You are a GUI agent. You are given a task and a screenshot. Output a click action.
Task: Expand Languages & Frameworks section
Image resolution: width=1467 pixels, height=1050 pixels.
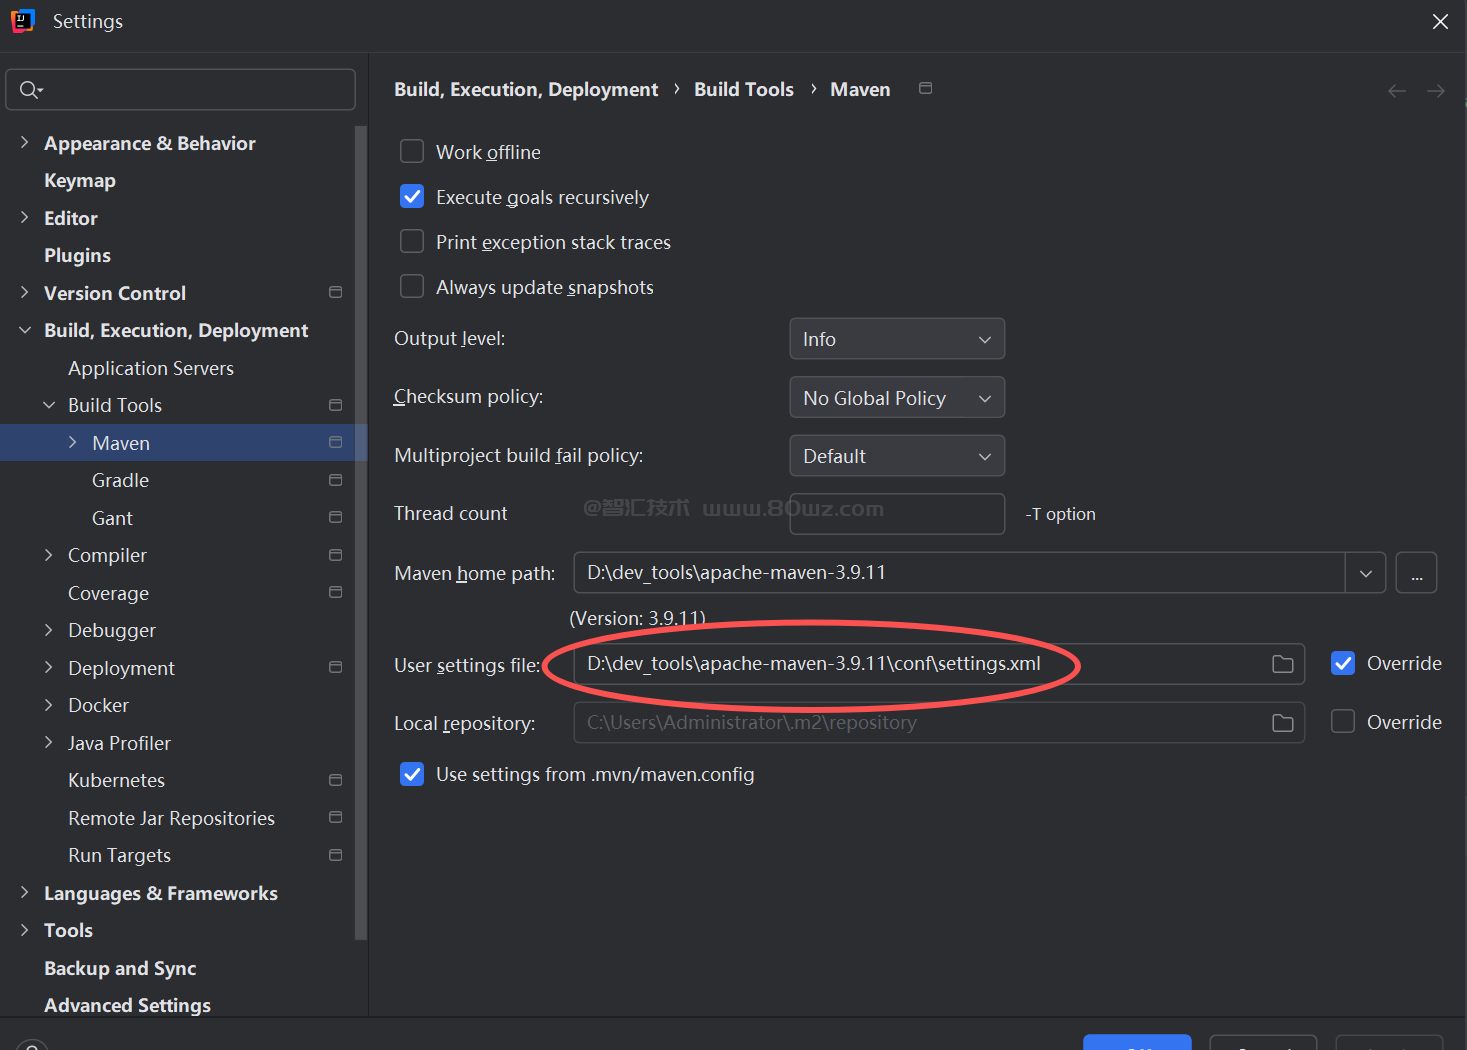tap(24, 892)
